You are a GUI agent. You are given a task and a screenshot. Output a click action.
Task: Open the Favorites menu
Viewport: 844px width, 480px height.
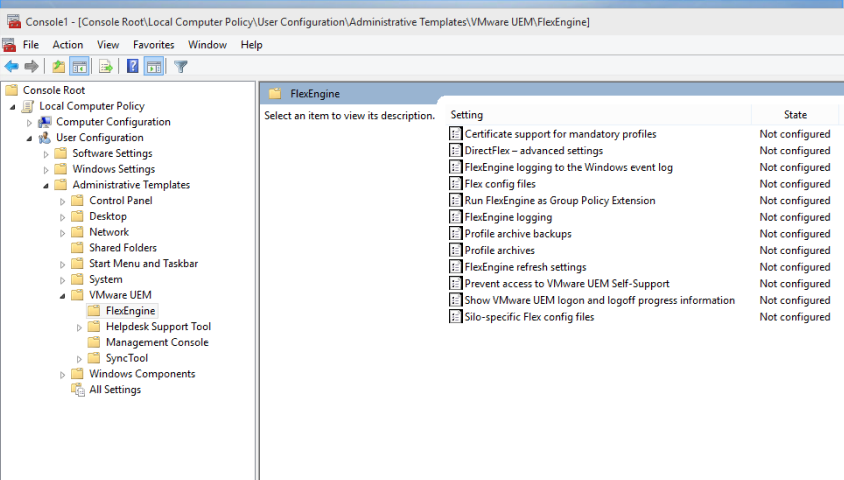point(153,44)
